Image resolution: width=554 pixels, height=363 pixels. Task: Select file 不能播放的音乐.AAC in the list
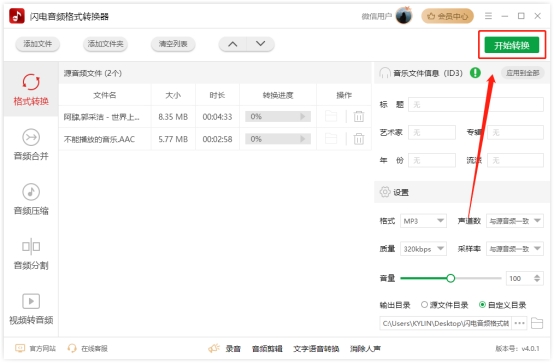tap(99, 139)
